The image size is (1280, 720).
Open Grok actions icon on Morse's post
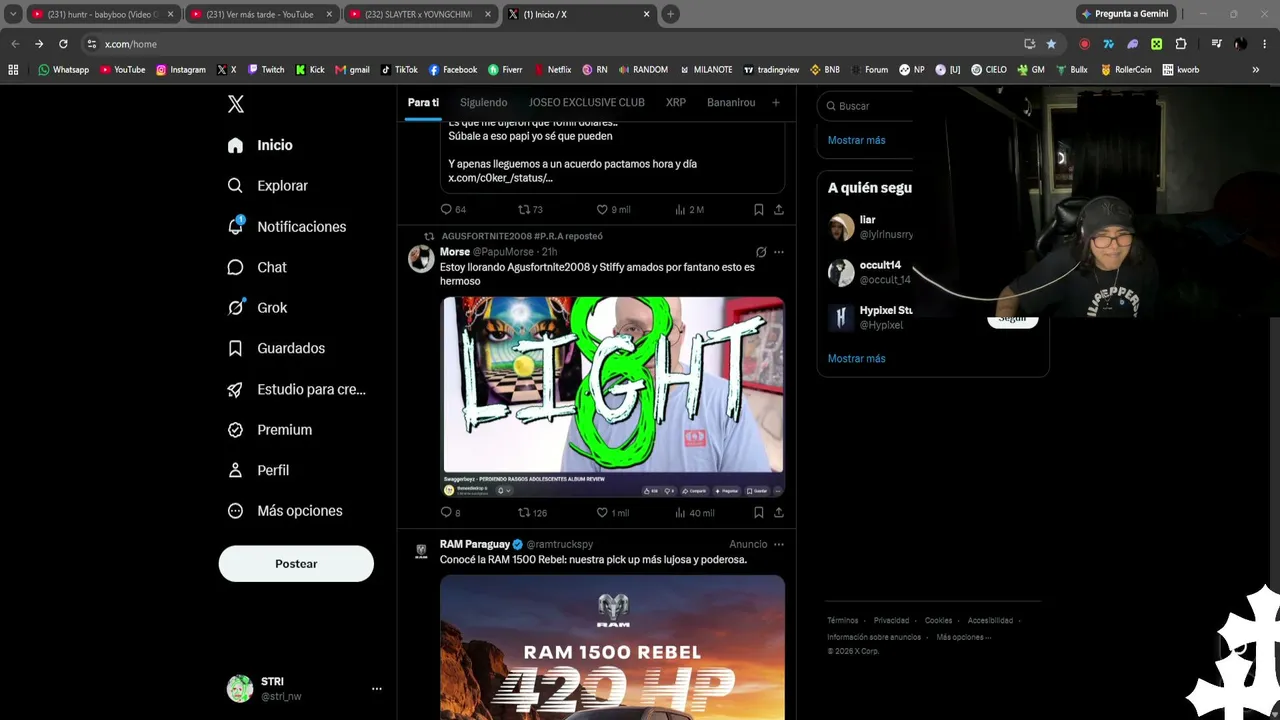point(761,252)
